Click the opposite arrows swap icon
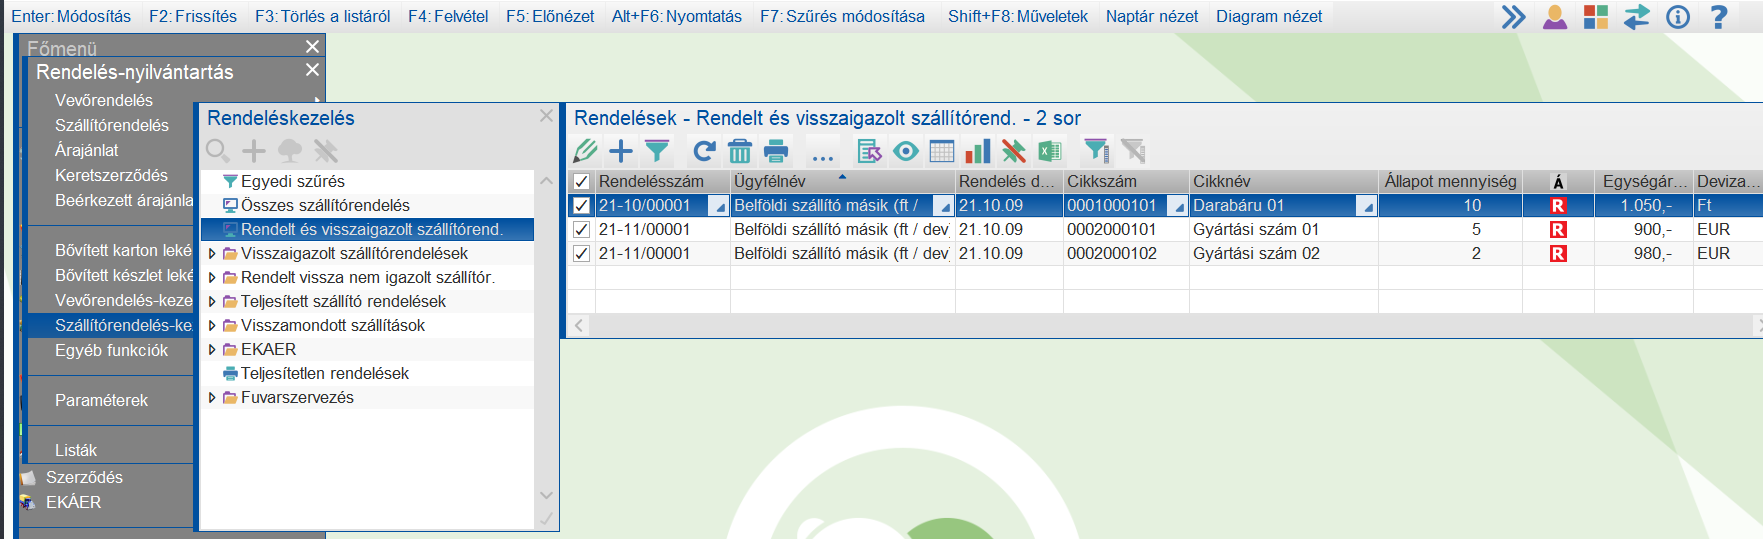The width and height of the screenshot is (1763, 539). 1637,16
